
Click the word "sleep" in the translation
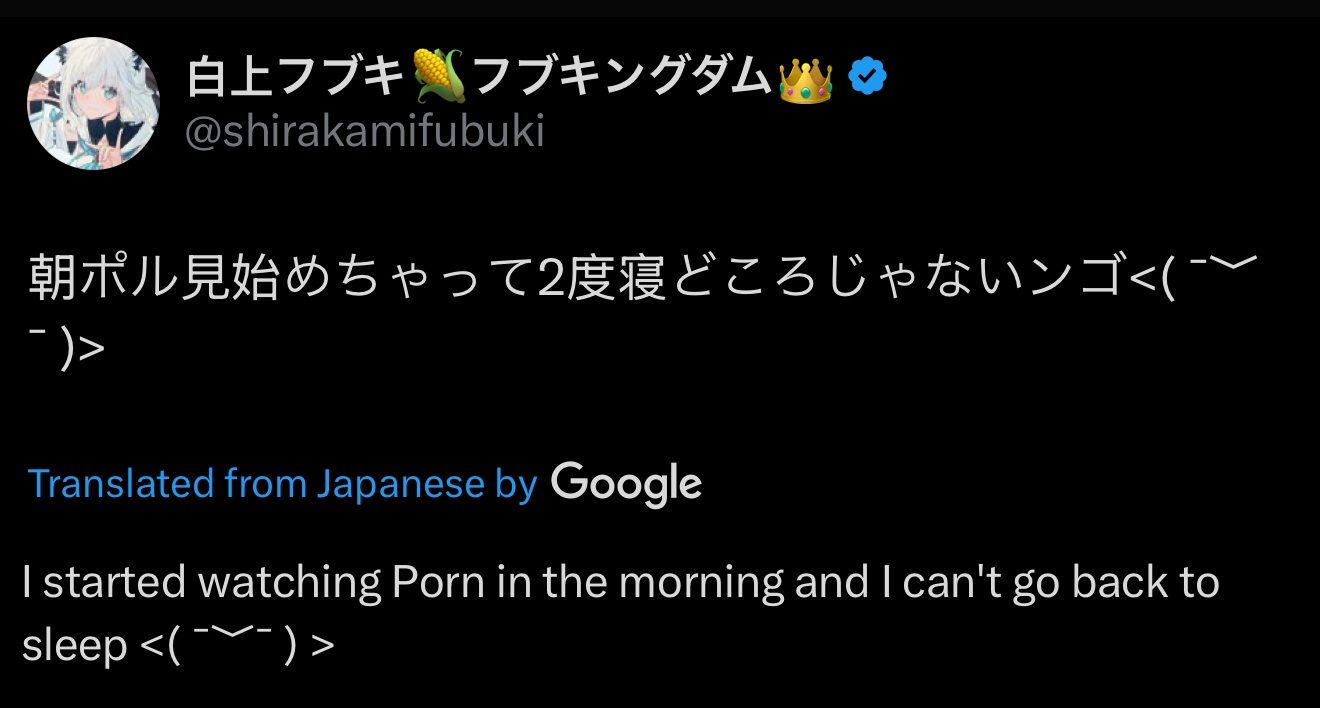pyautogui.click(x=75, y=646)
